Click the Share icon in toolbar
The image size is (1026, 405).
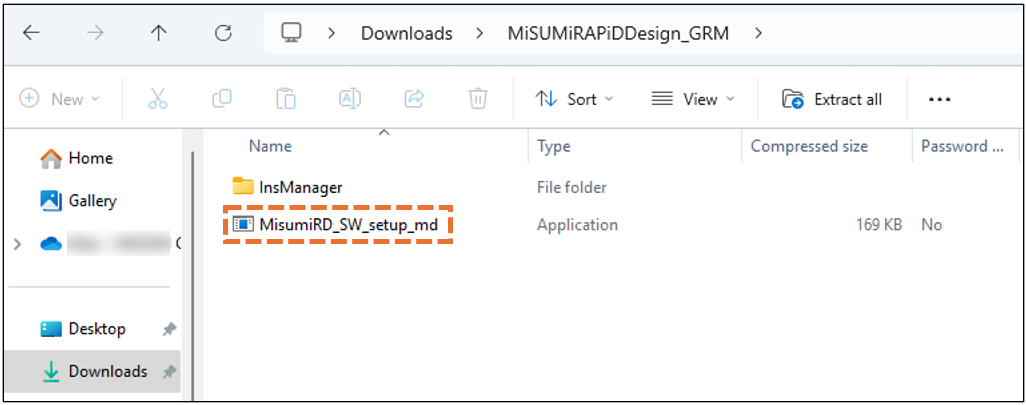click(x=414, y=98)
